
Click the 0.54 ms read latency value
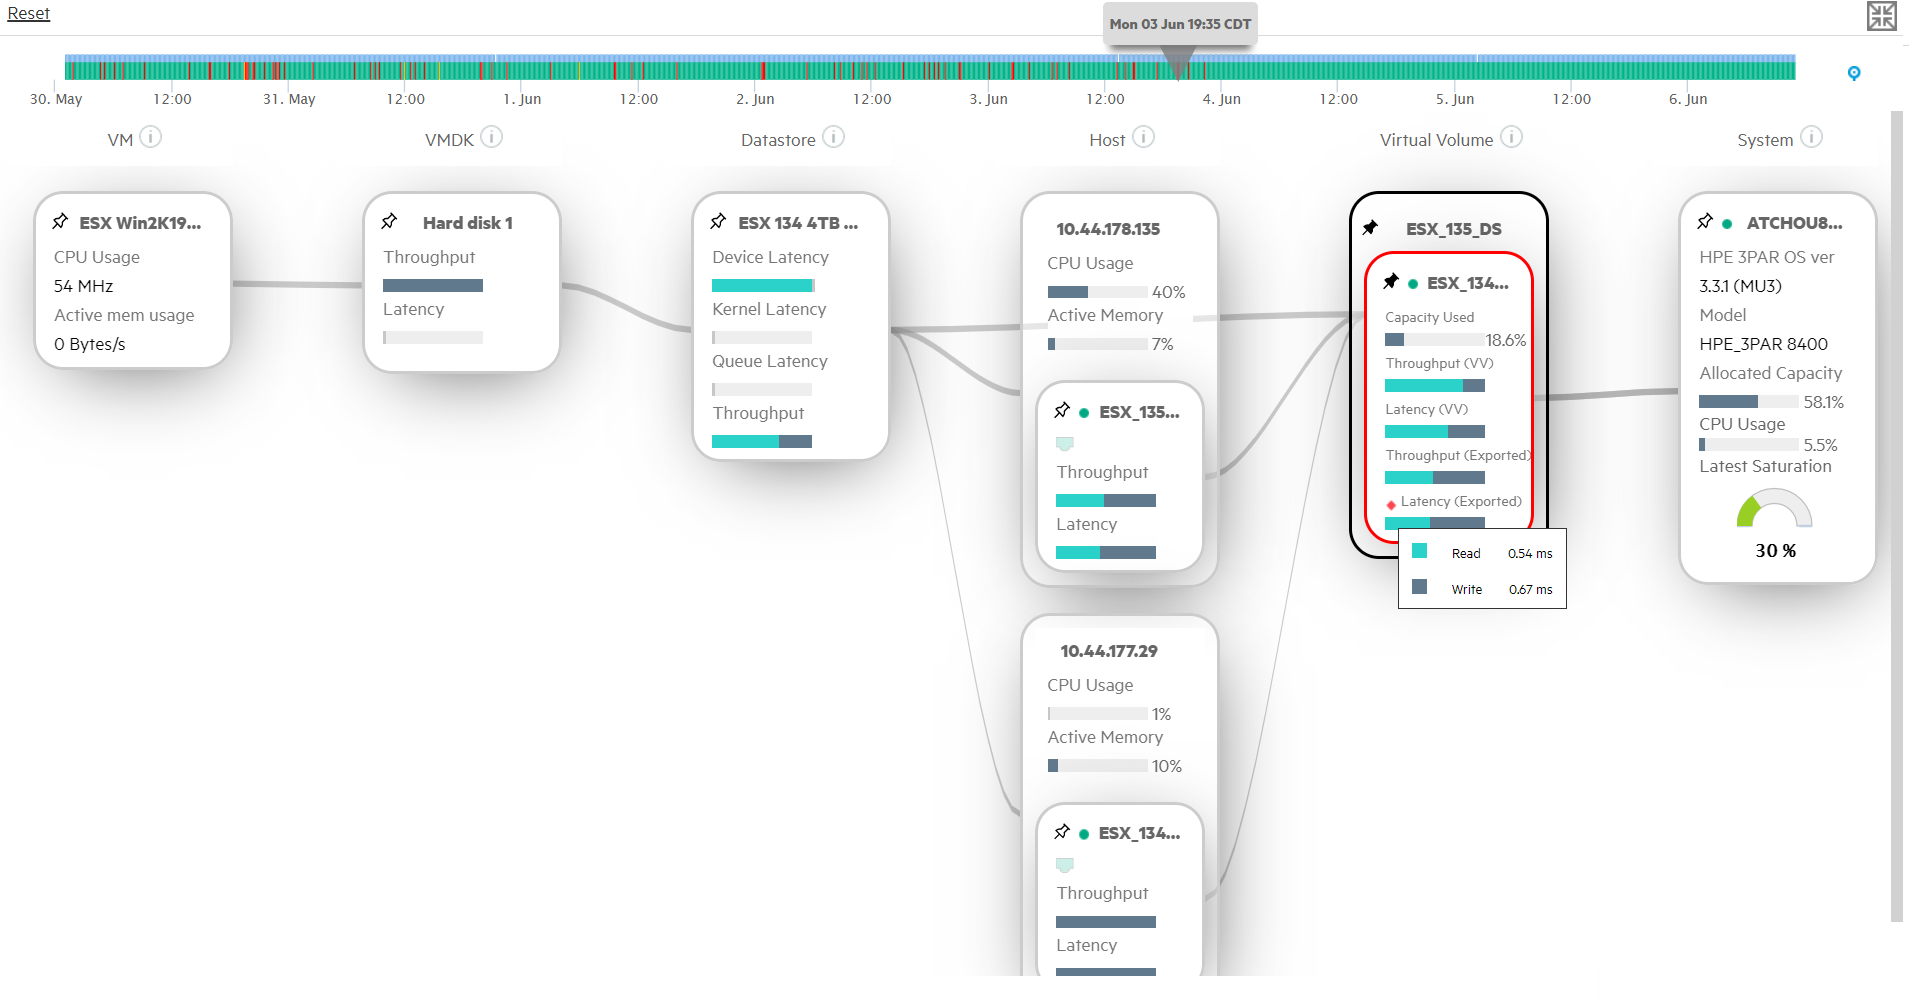1530,554
